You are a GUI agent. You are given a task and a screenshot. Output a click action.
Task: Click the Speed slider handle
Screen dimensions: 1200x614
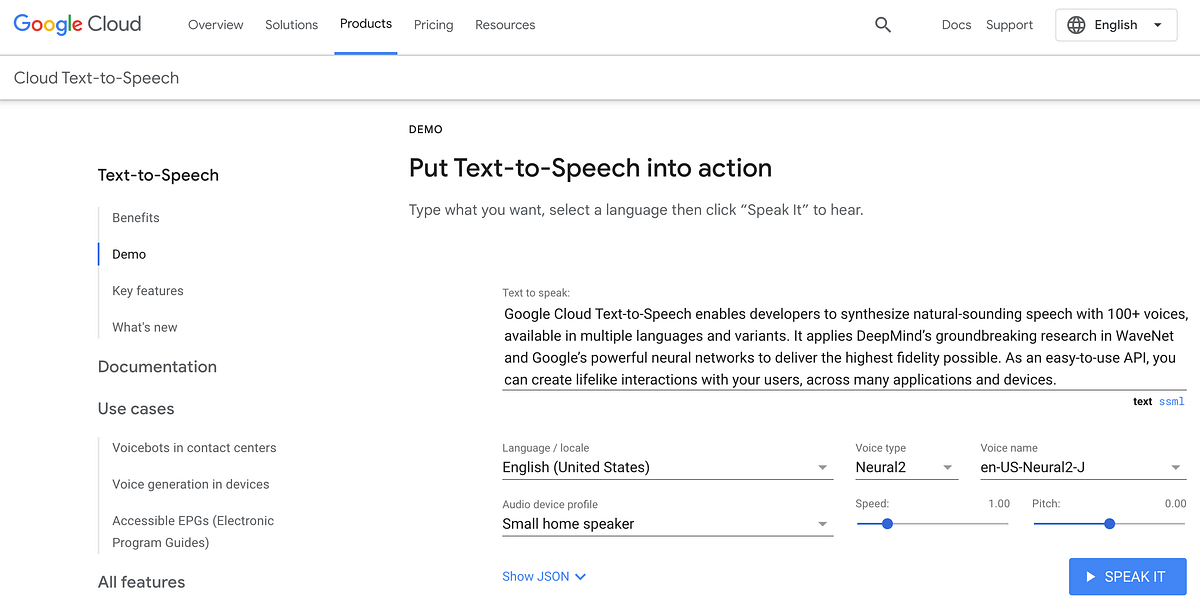pyautogui.click(x=887, y=524)
